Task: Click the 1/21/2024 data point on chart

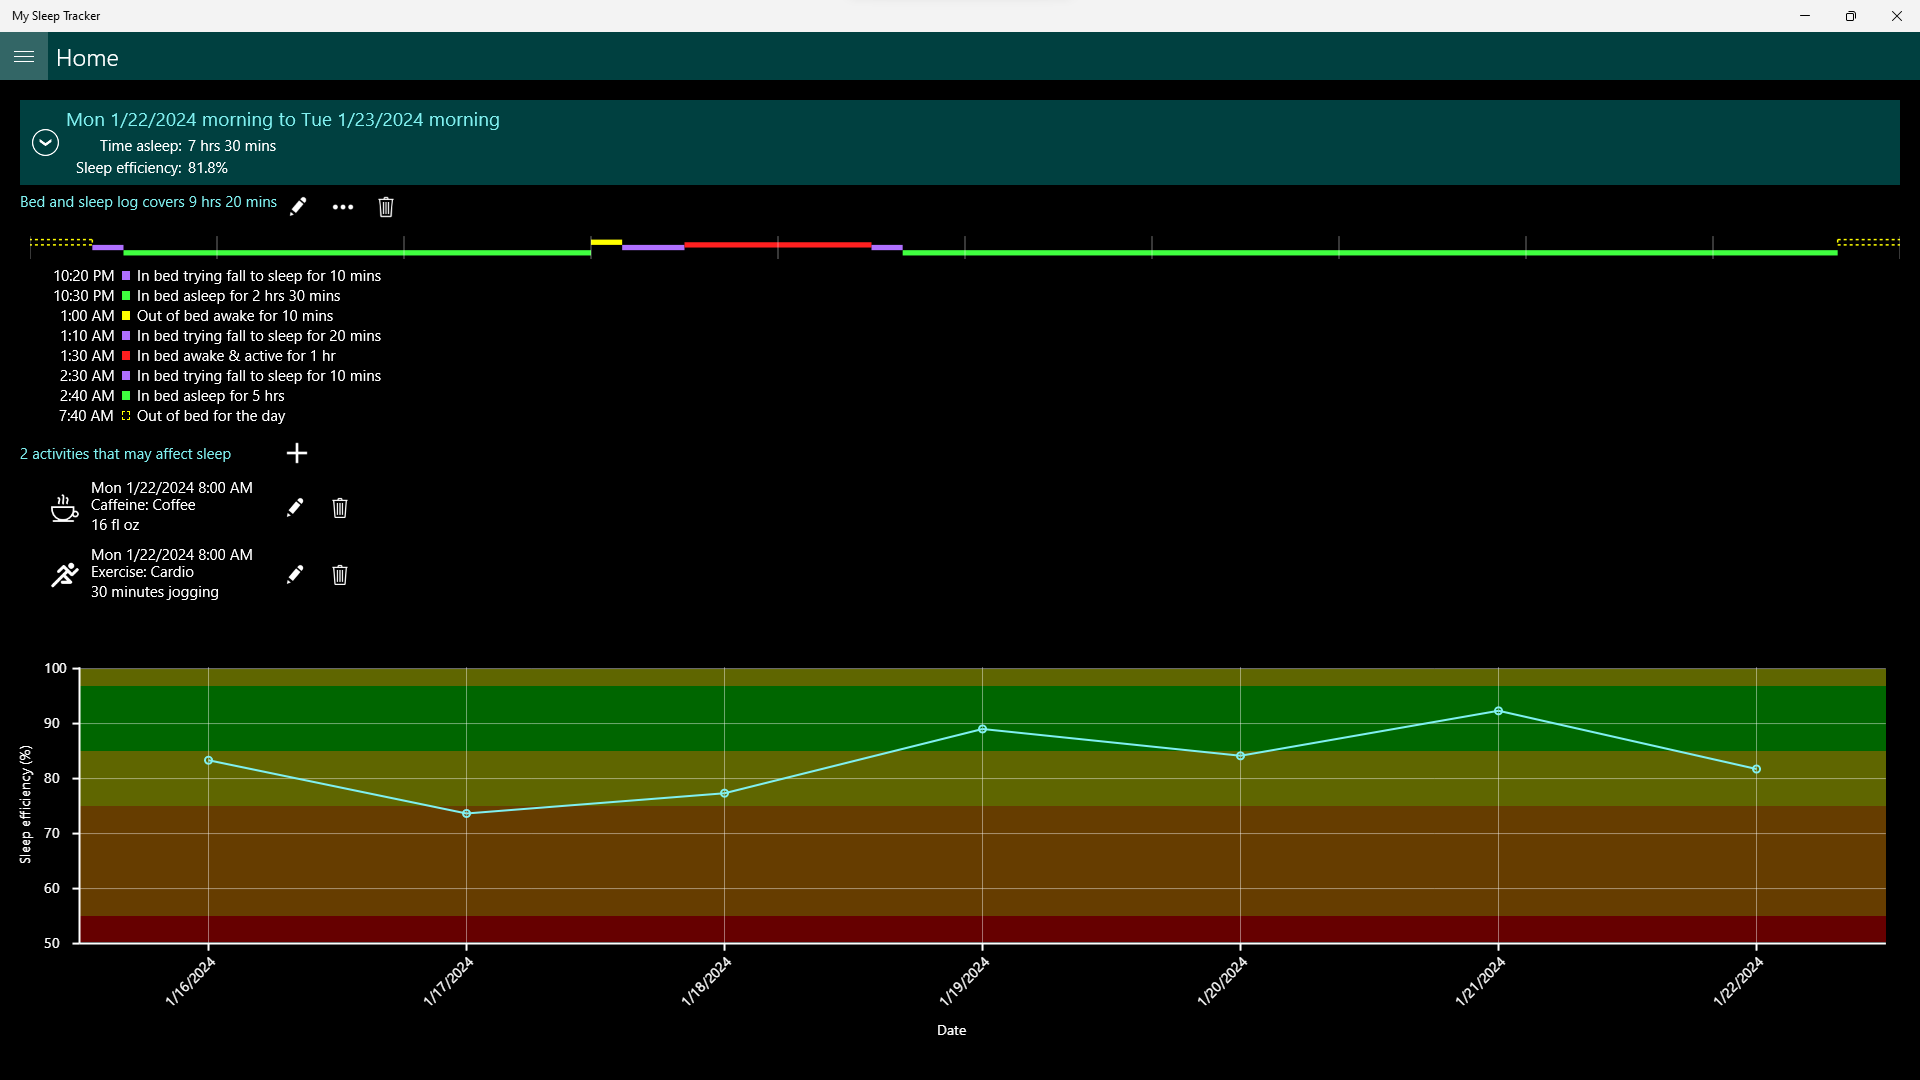Action: (1498, 711)
